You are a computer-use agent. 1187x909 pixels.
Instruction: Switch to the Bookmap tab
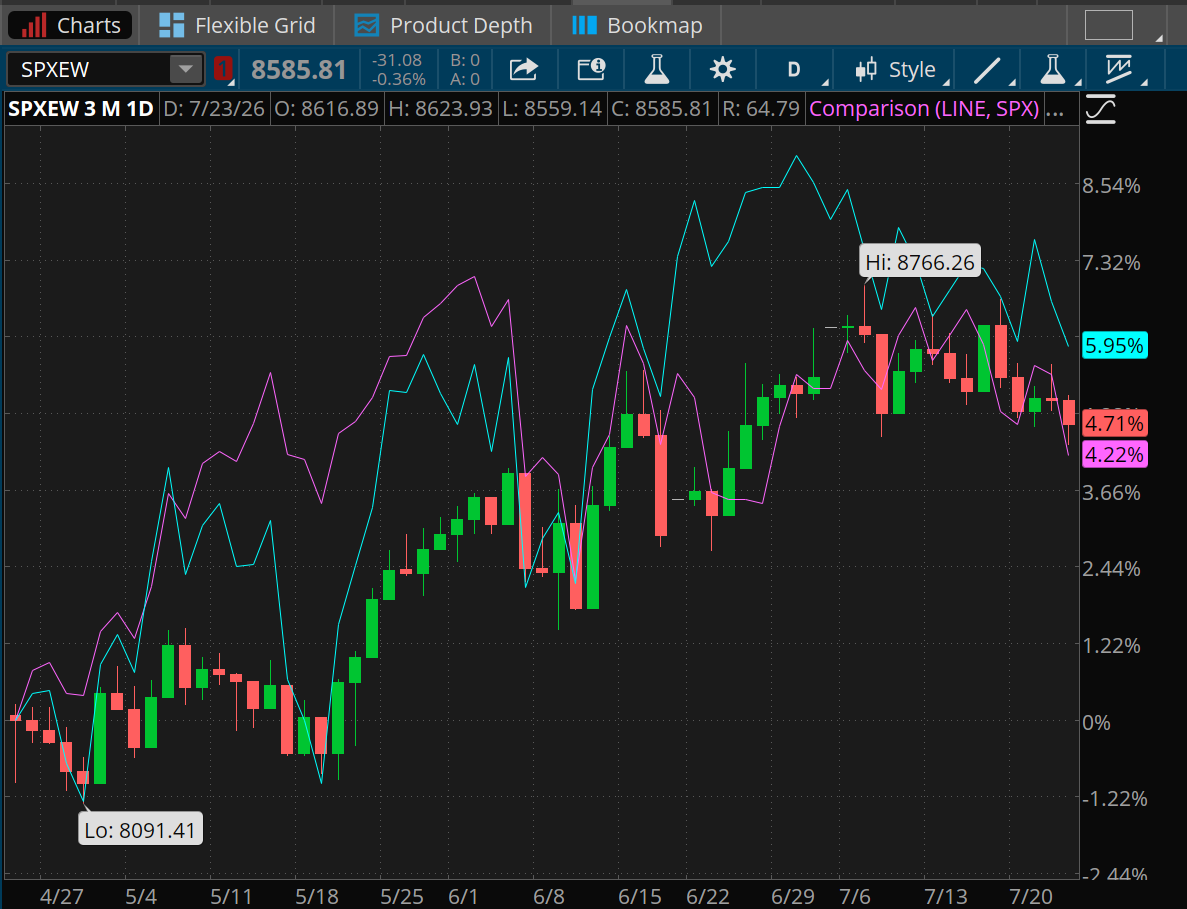[637, 25]
